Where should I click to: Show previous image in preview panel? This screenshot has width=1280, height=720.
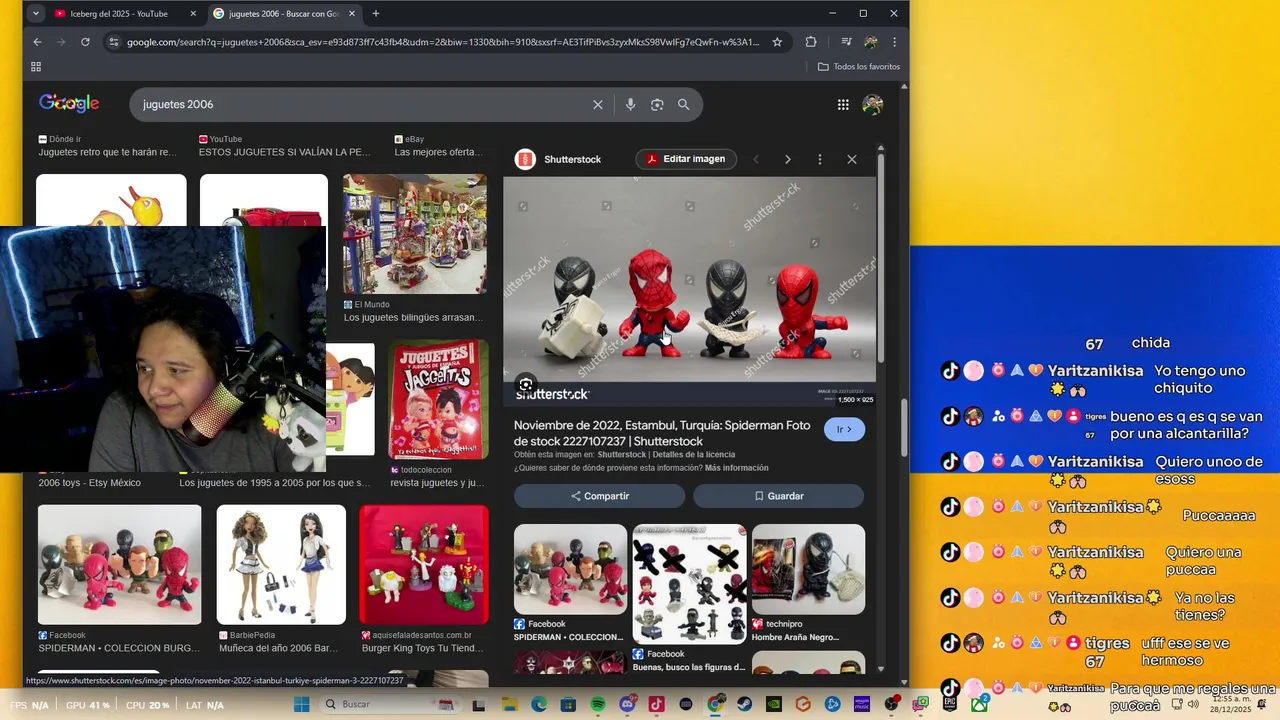point(756,159)
